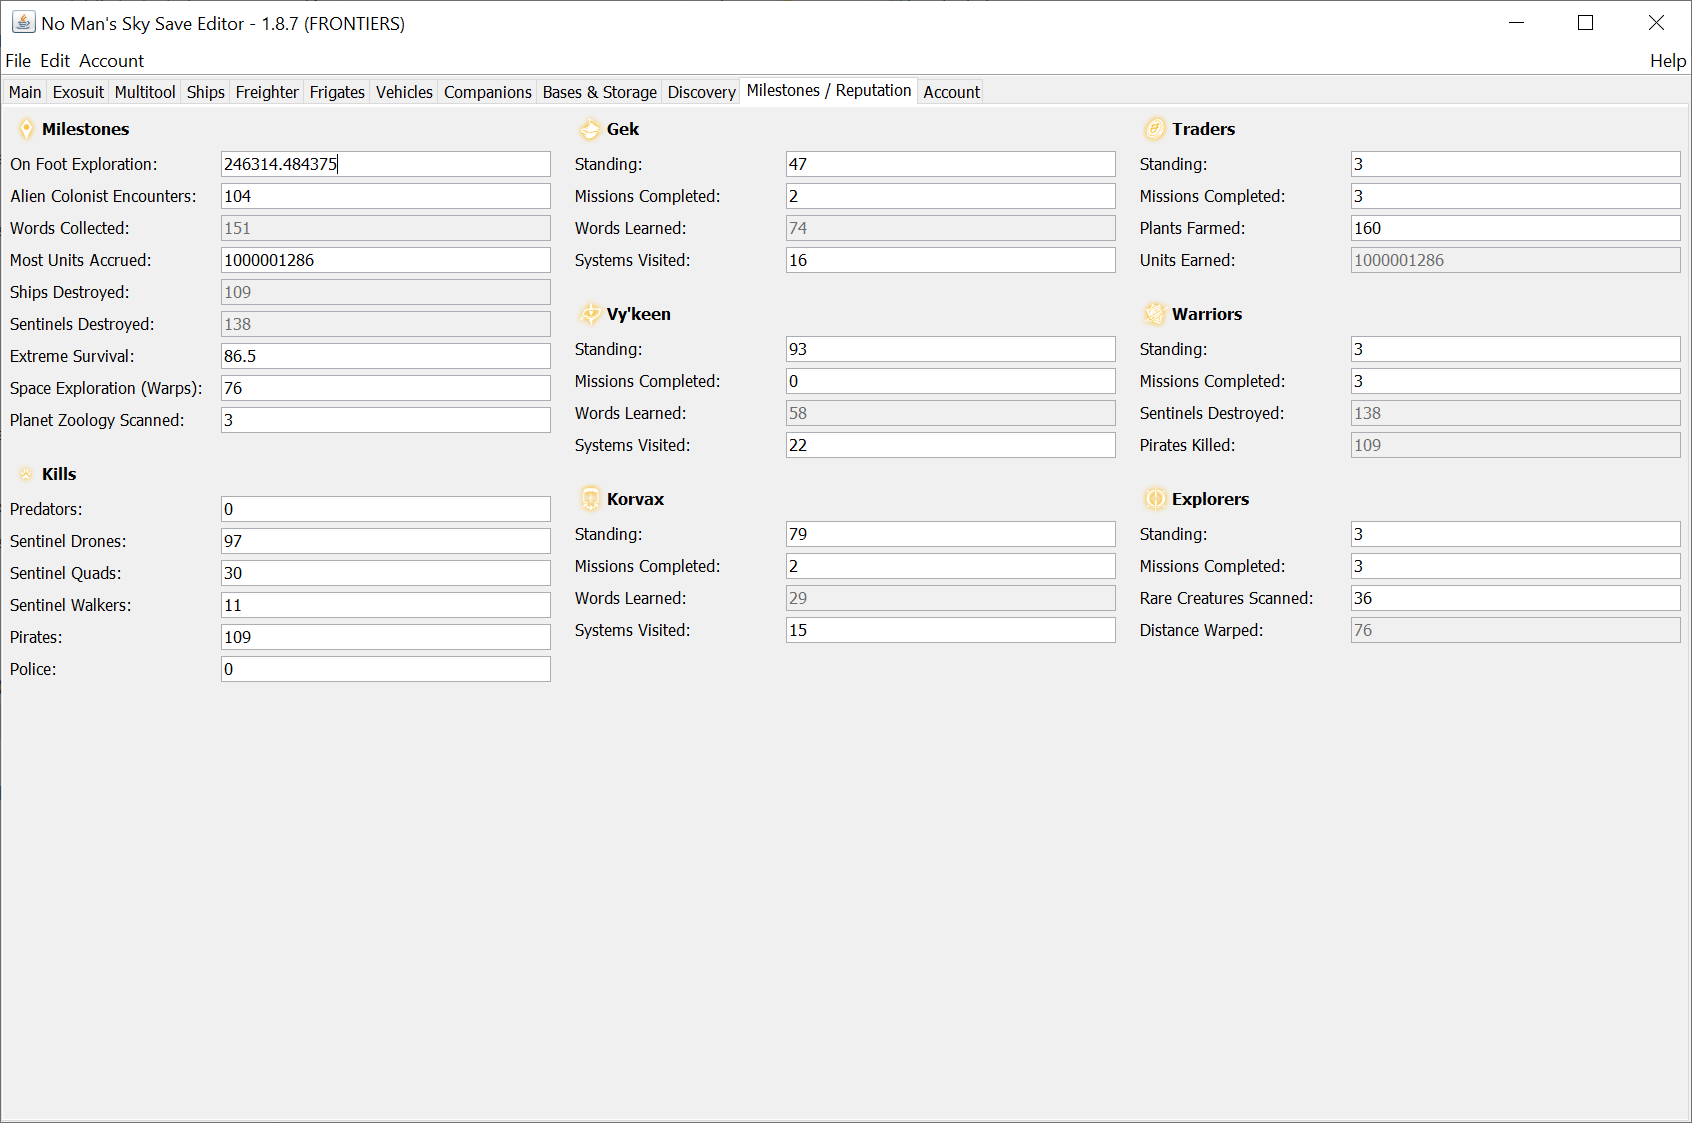1692x1123 pixels.
Task: Click the Extreme Survival field
Action: [385, 356]
